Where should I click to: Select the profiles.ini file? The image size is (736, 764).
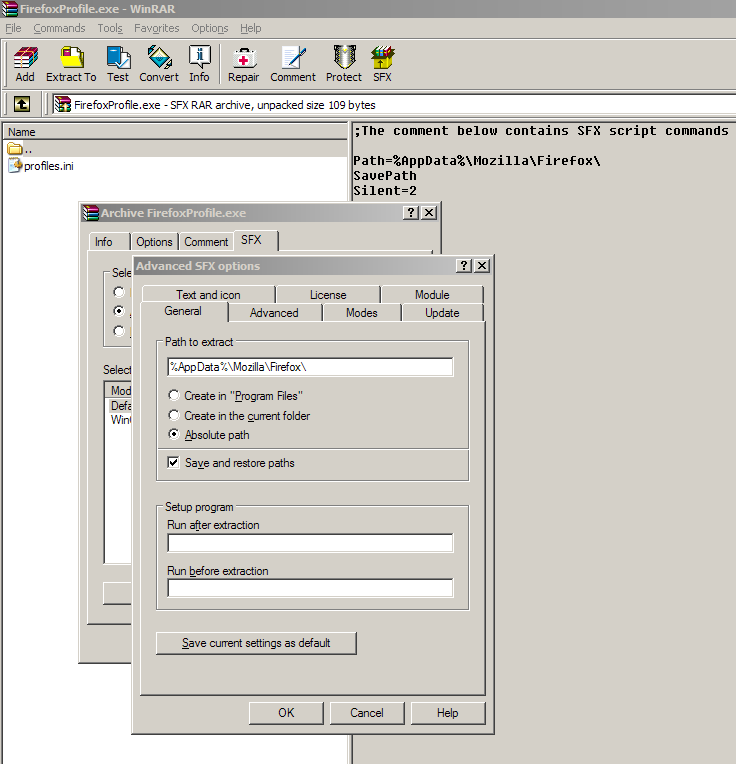(41, 166)
